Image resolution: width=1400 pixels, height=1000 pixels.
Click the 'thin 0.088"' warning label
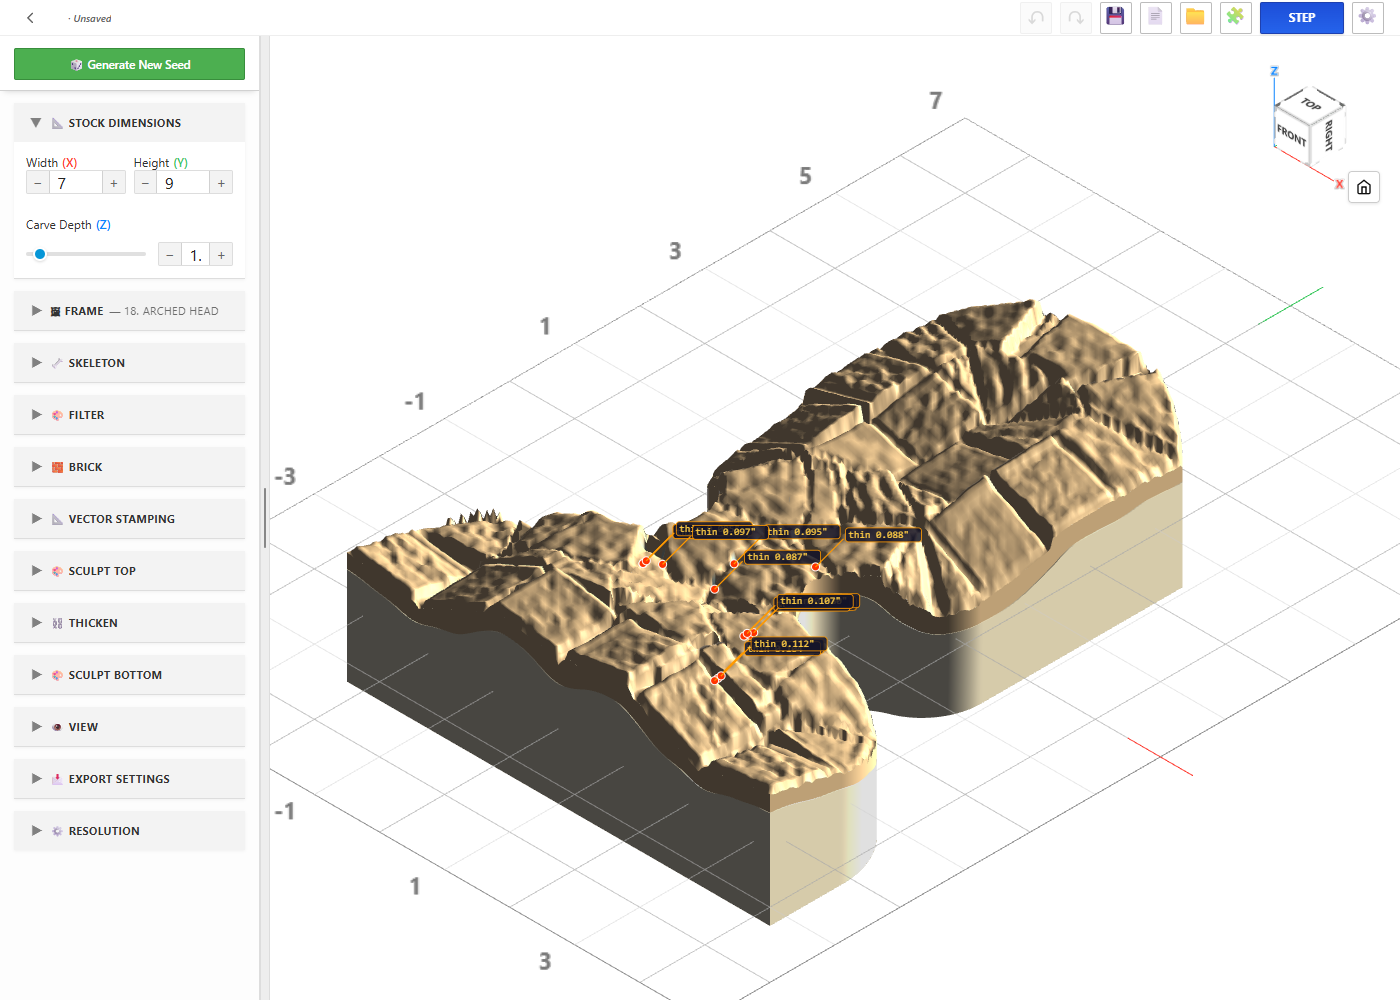[x=883, y=535]
